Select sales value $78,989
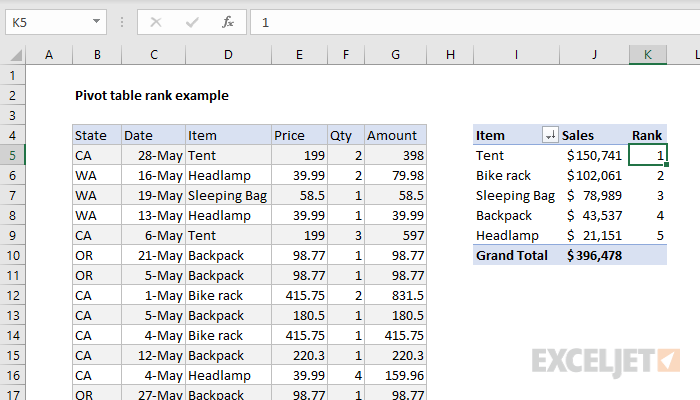 [594, 196]
